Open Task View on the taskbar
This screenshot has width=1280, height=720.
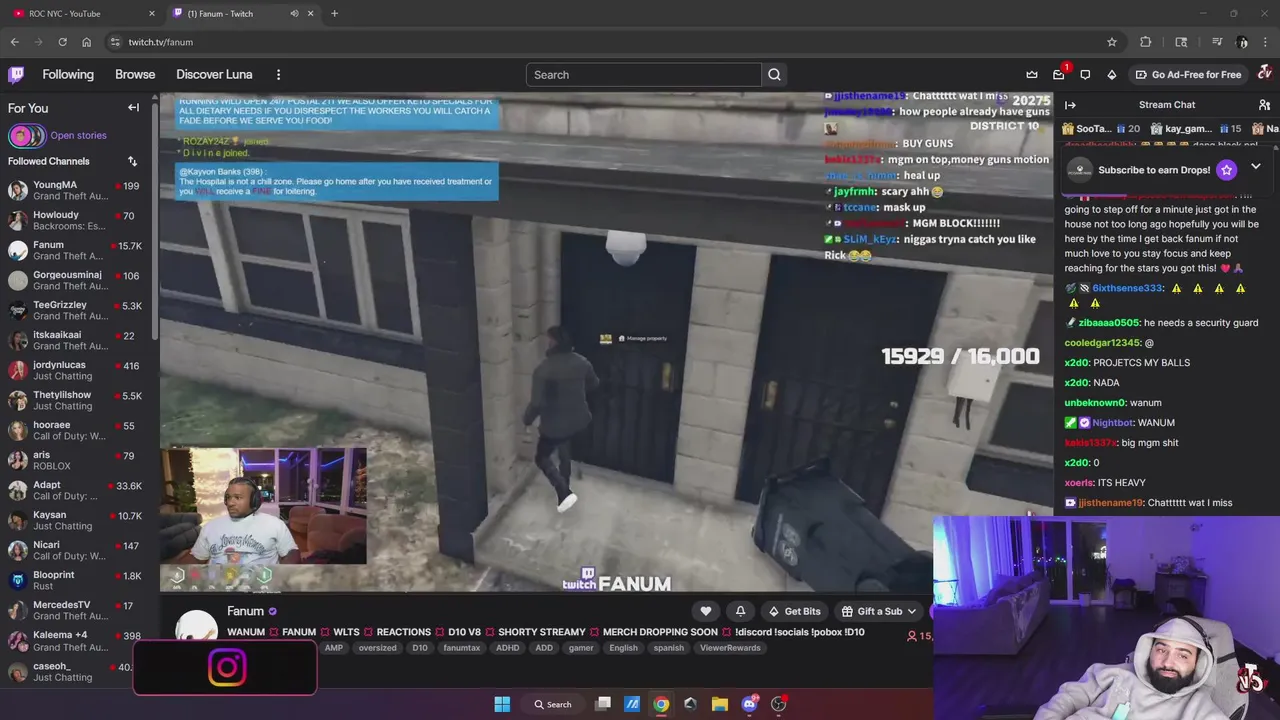click(x=603, y=704)
